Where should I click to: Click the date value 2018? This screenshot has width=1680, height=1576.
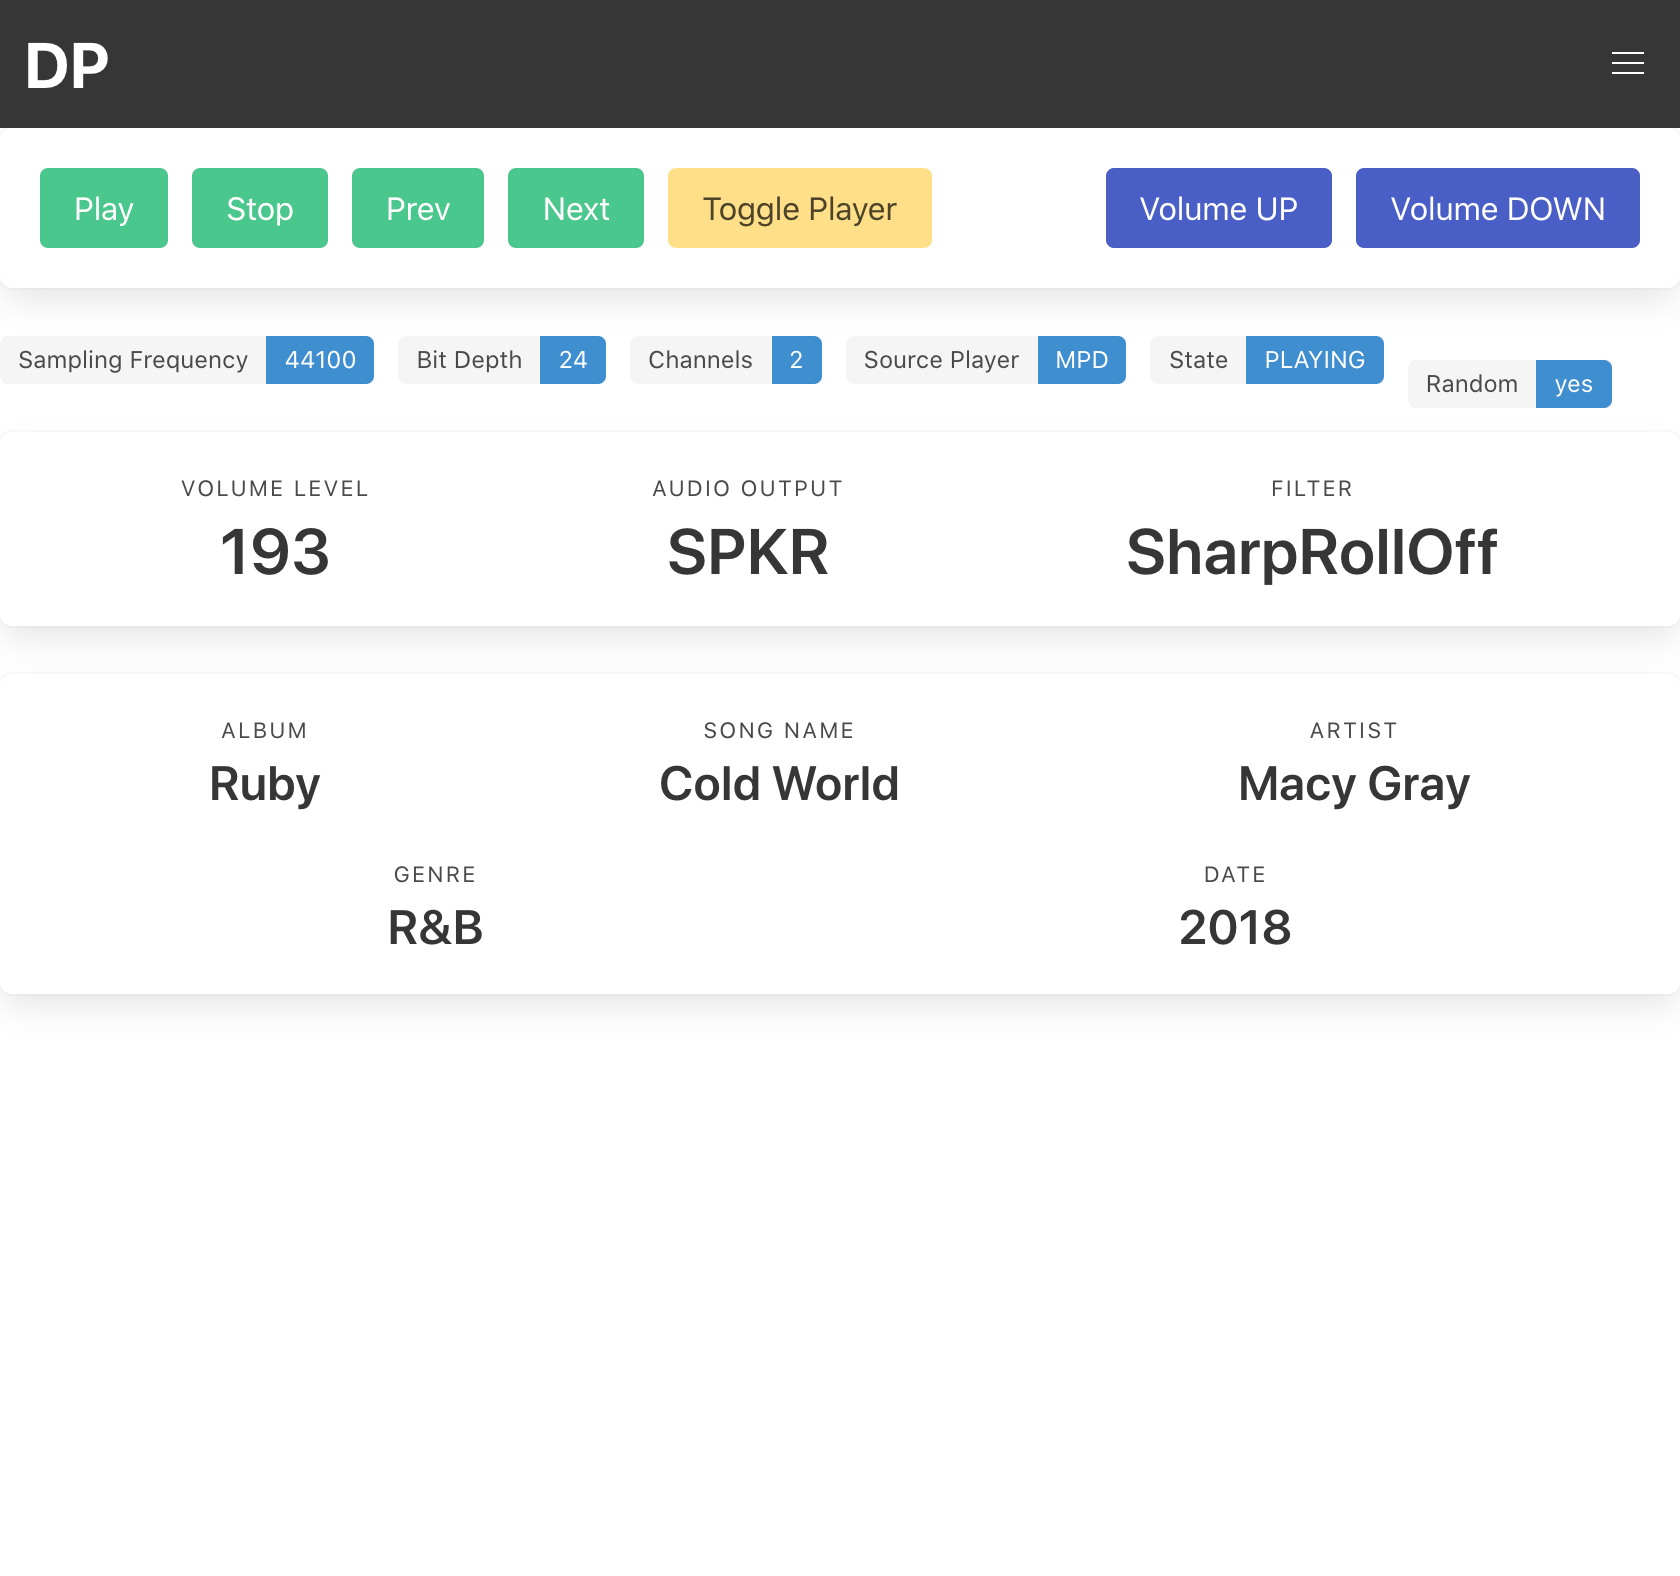1235,928
